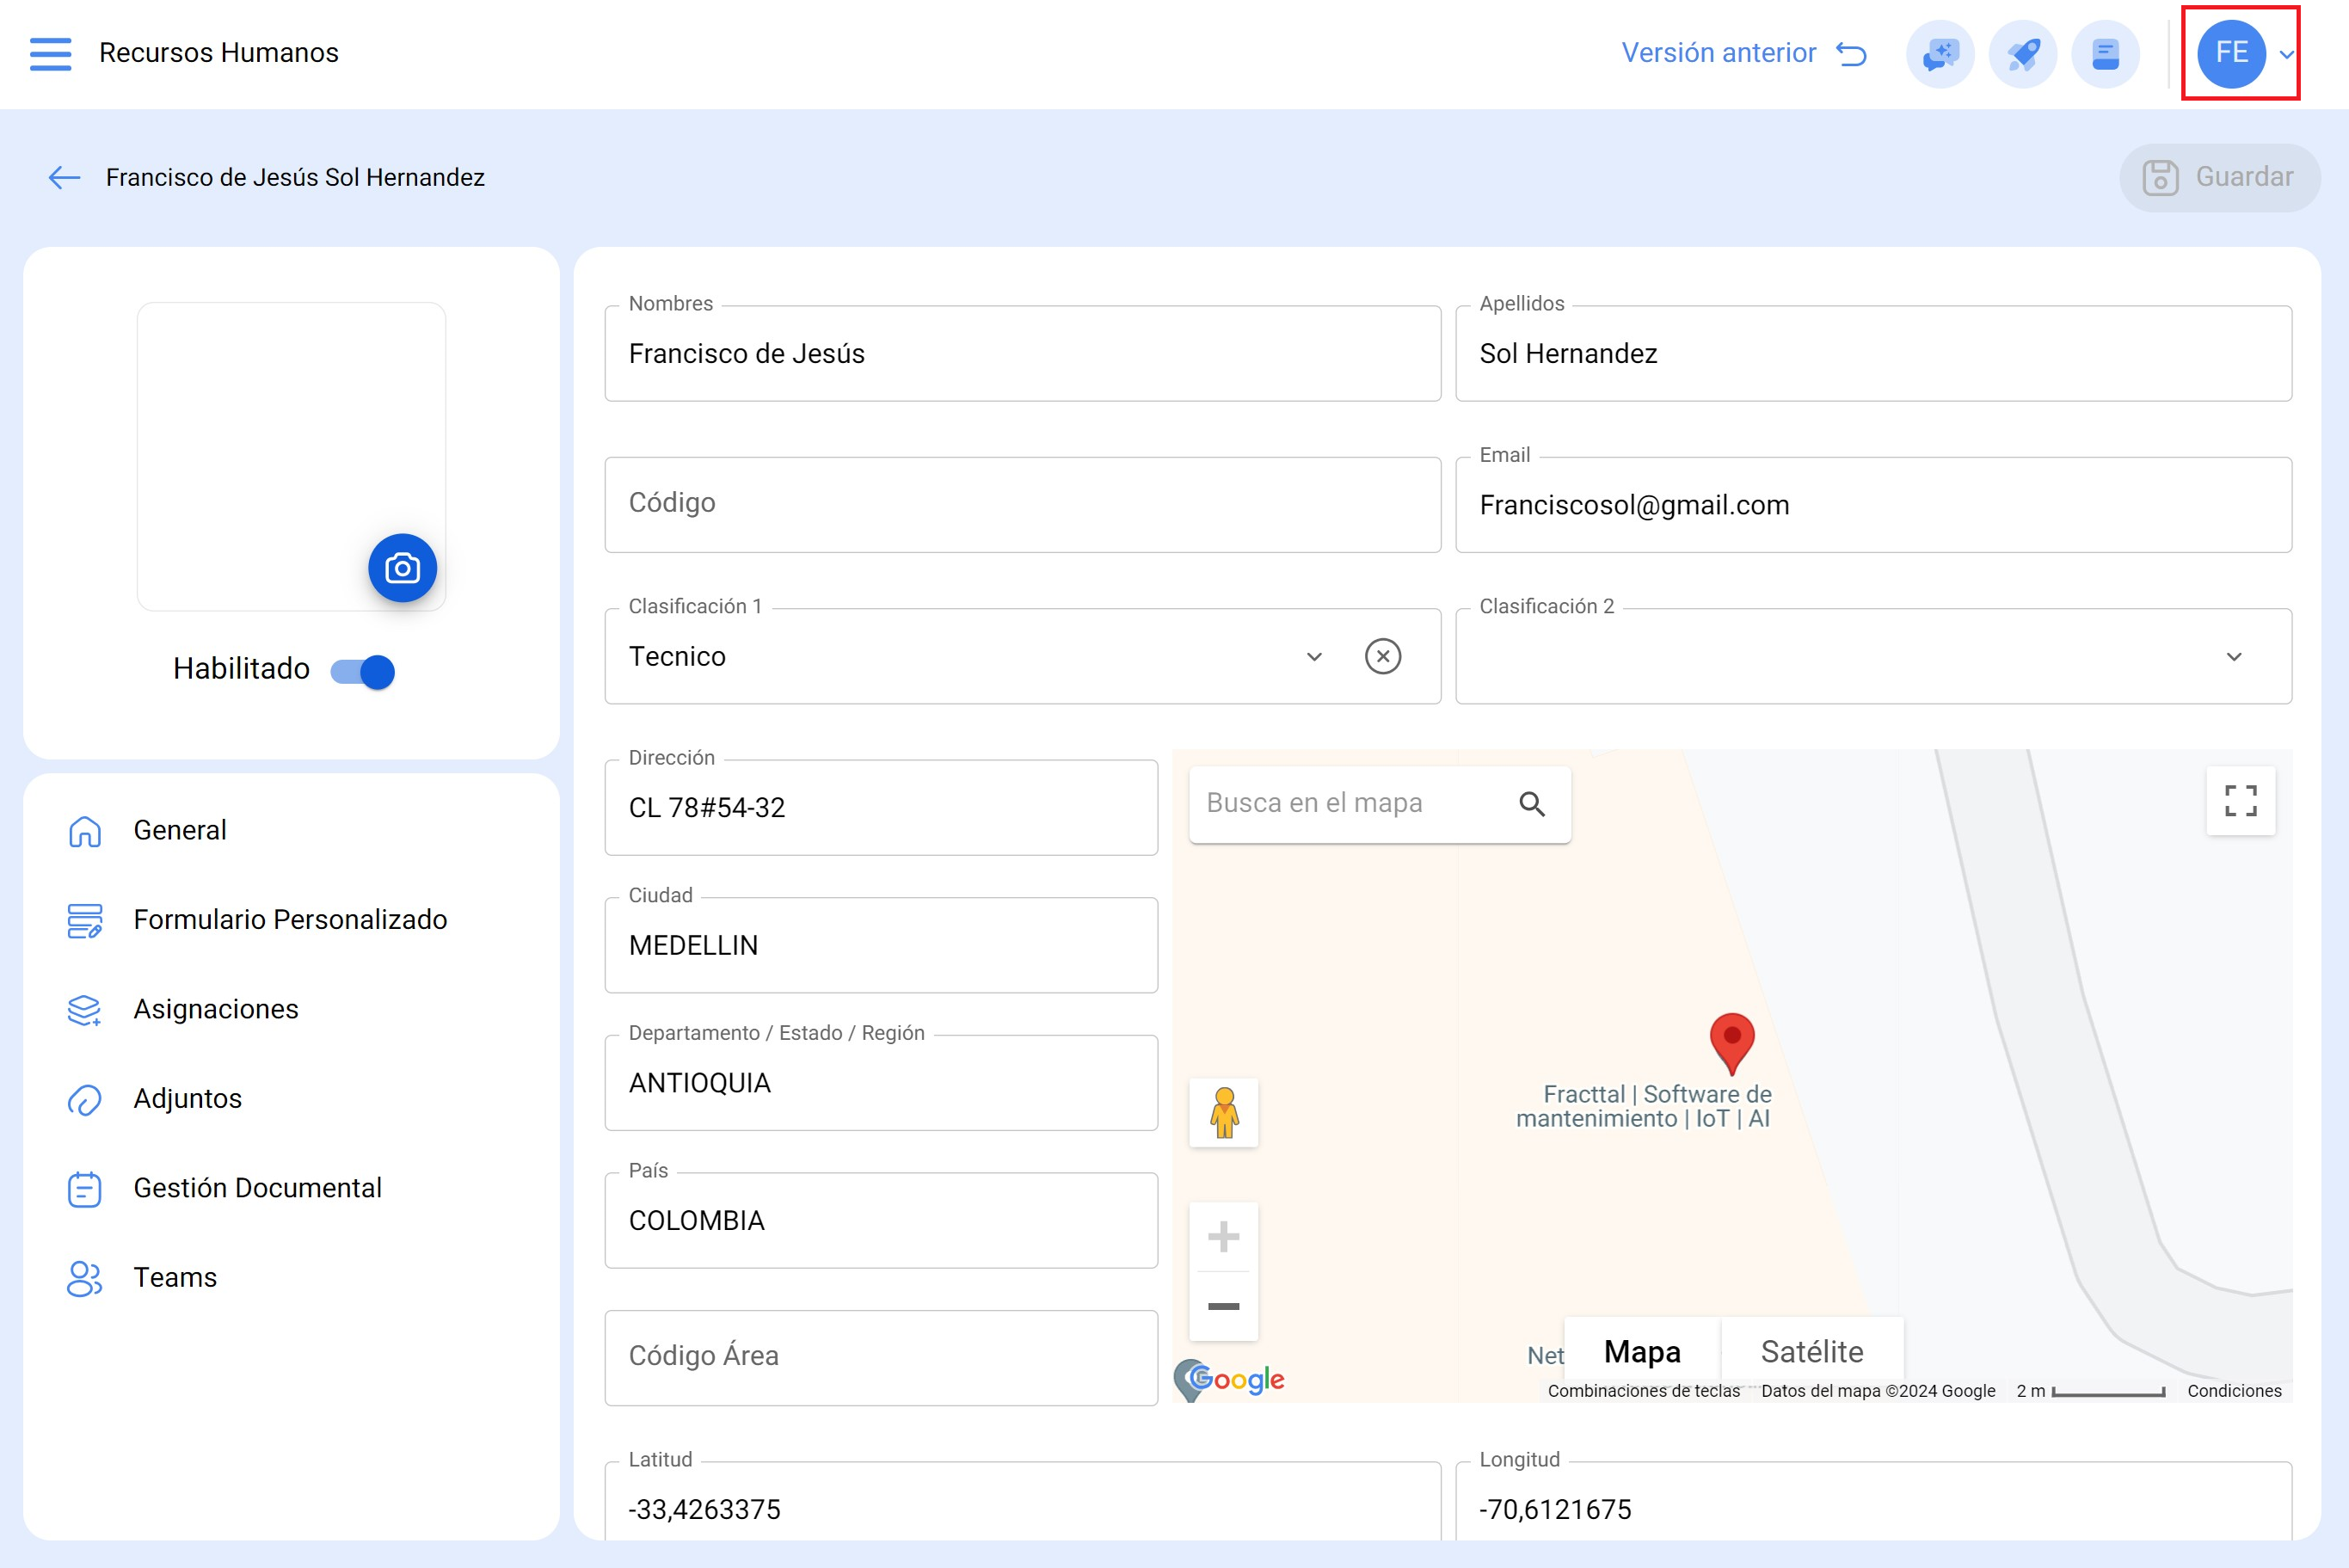
Task: Switch map to Mapa view
Action: [x=1641, y=1352]
